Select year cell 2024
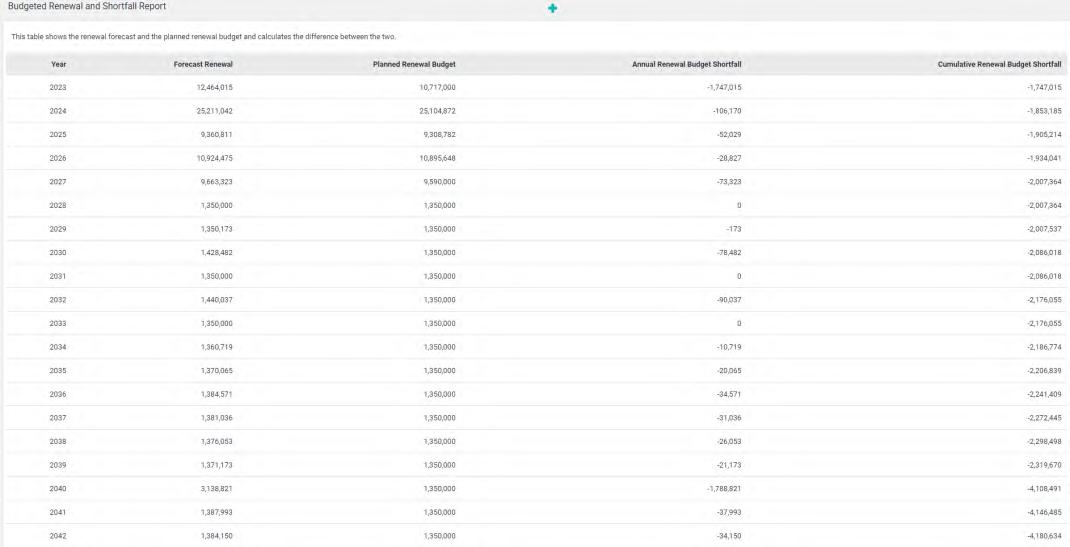The image size is (1070, 547). (x=58, y=111)
